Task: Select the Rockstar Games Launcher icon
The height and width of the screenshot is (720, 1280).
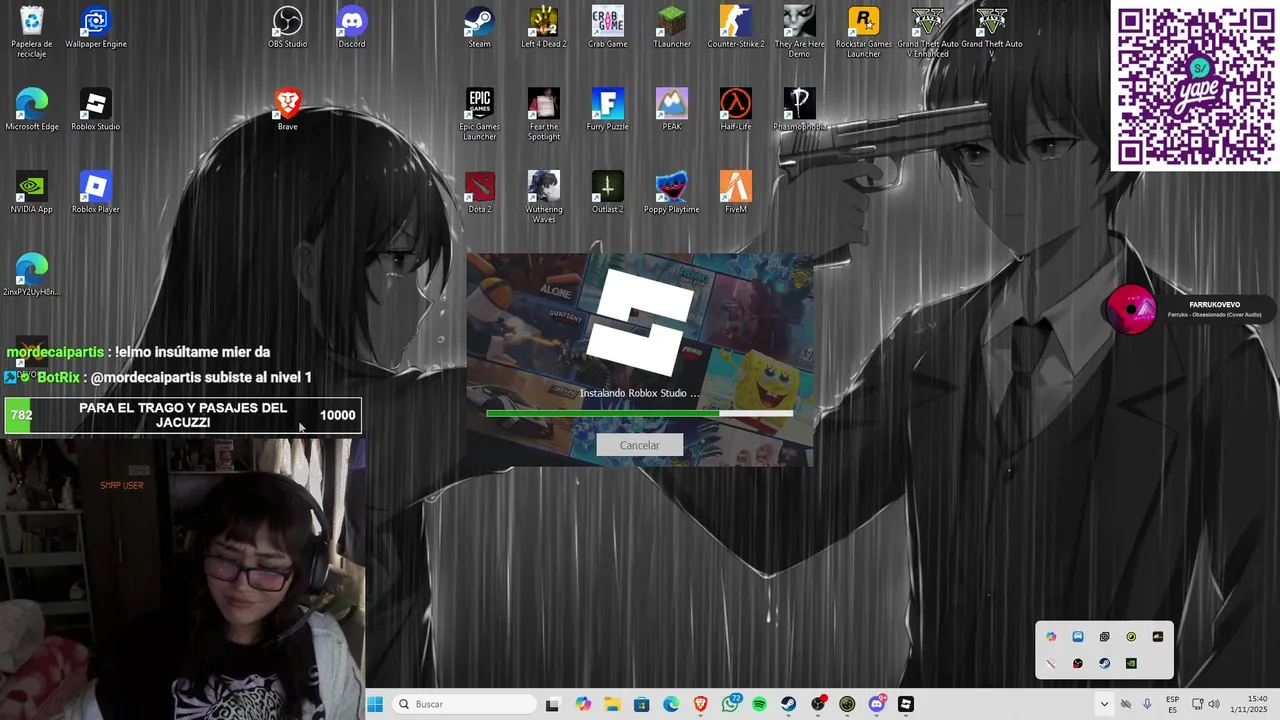Action: (864, 32)
